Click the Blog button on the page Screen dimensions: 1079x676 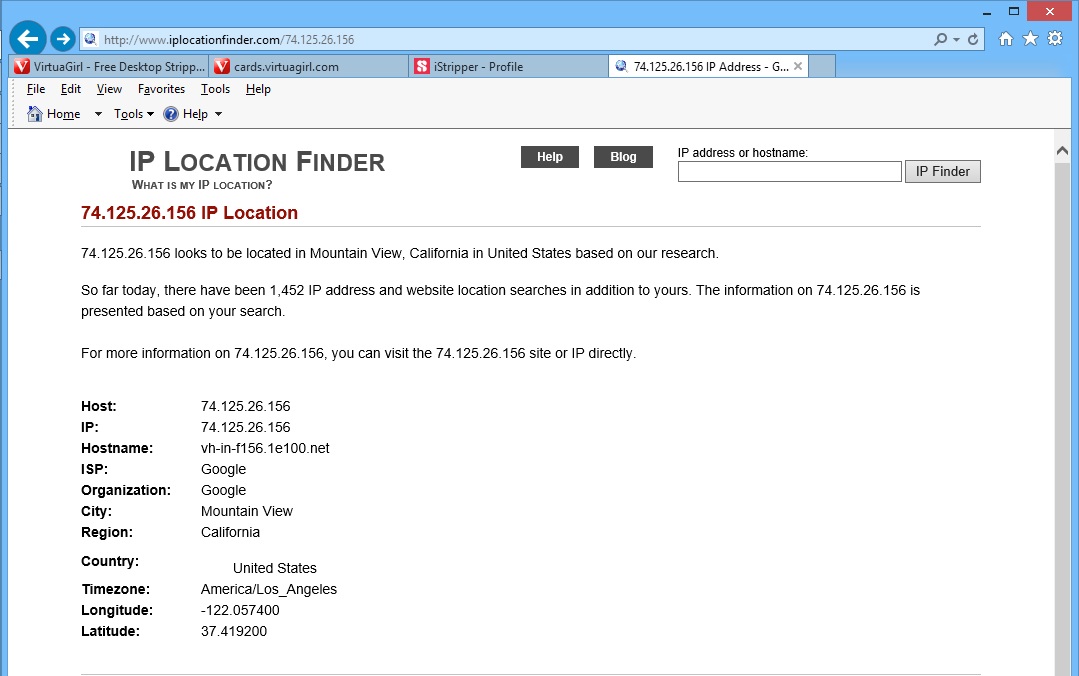(623, 157)
